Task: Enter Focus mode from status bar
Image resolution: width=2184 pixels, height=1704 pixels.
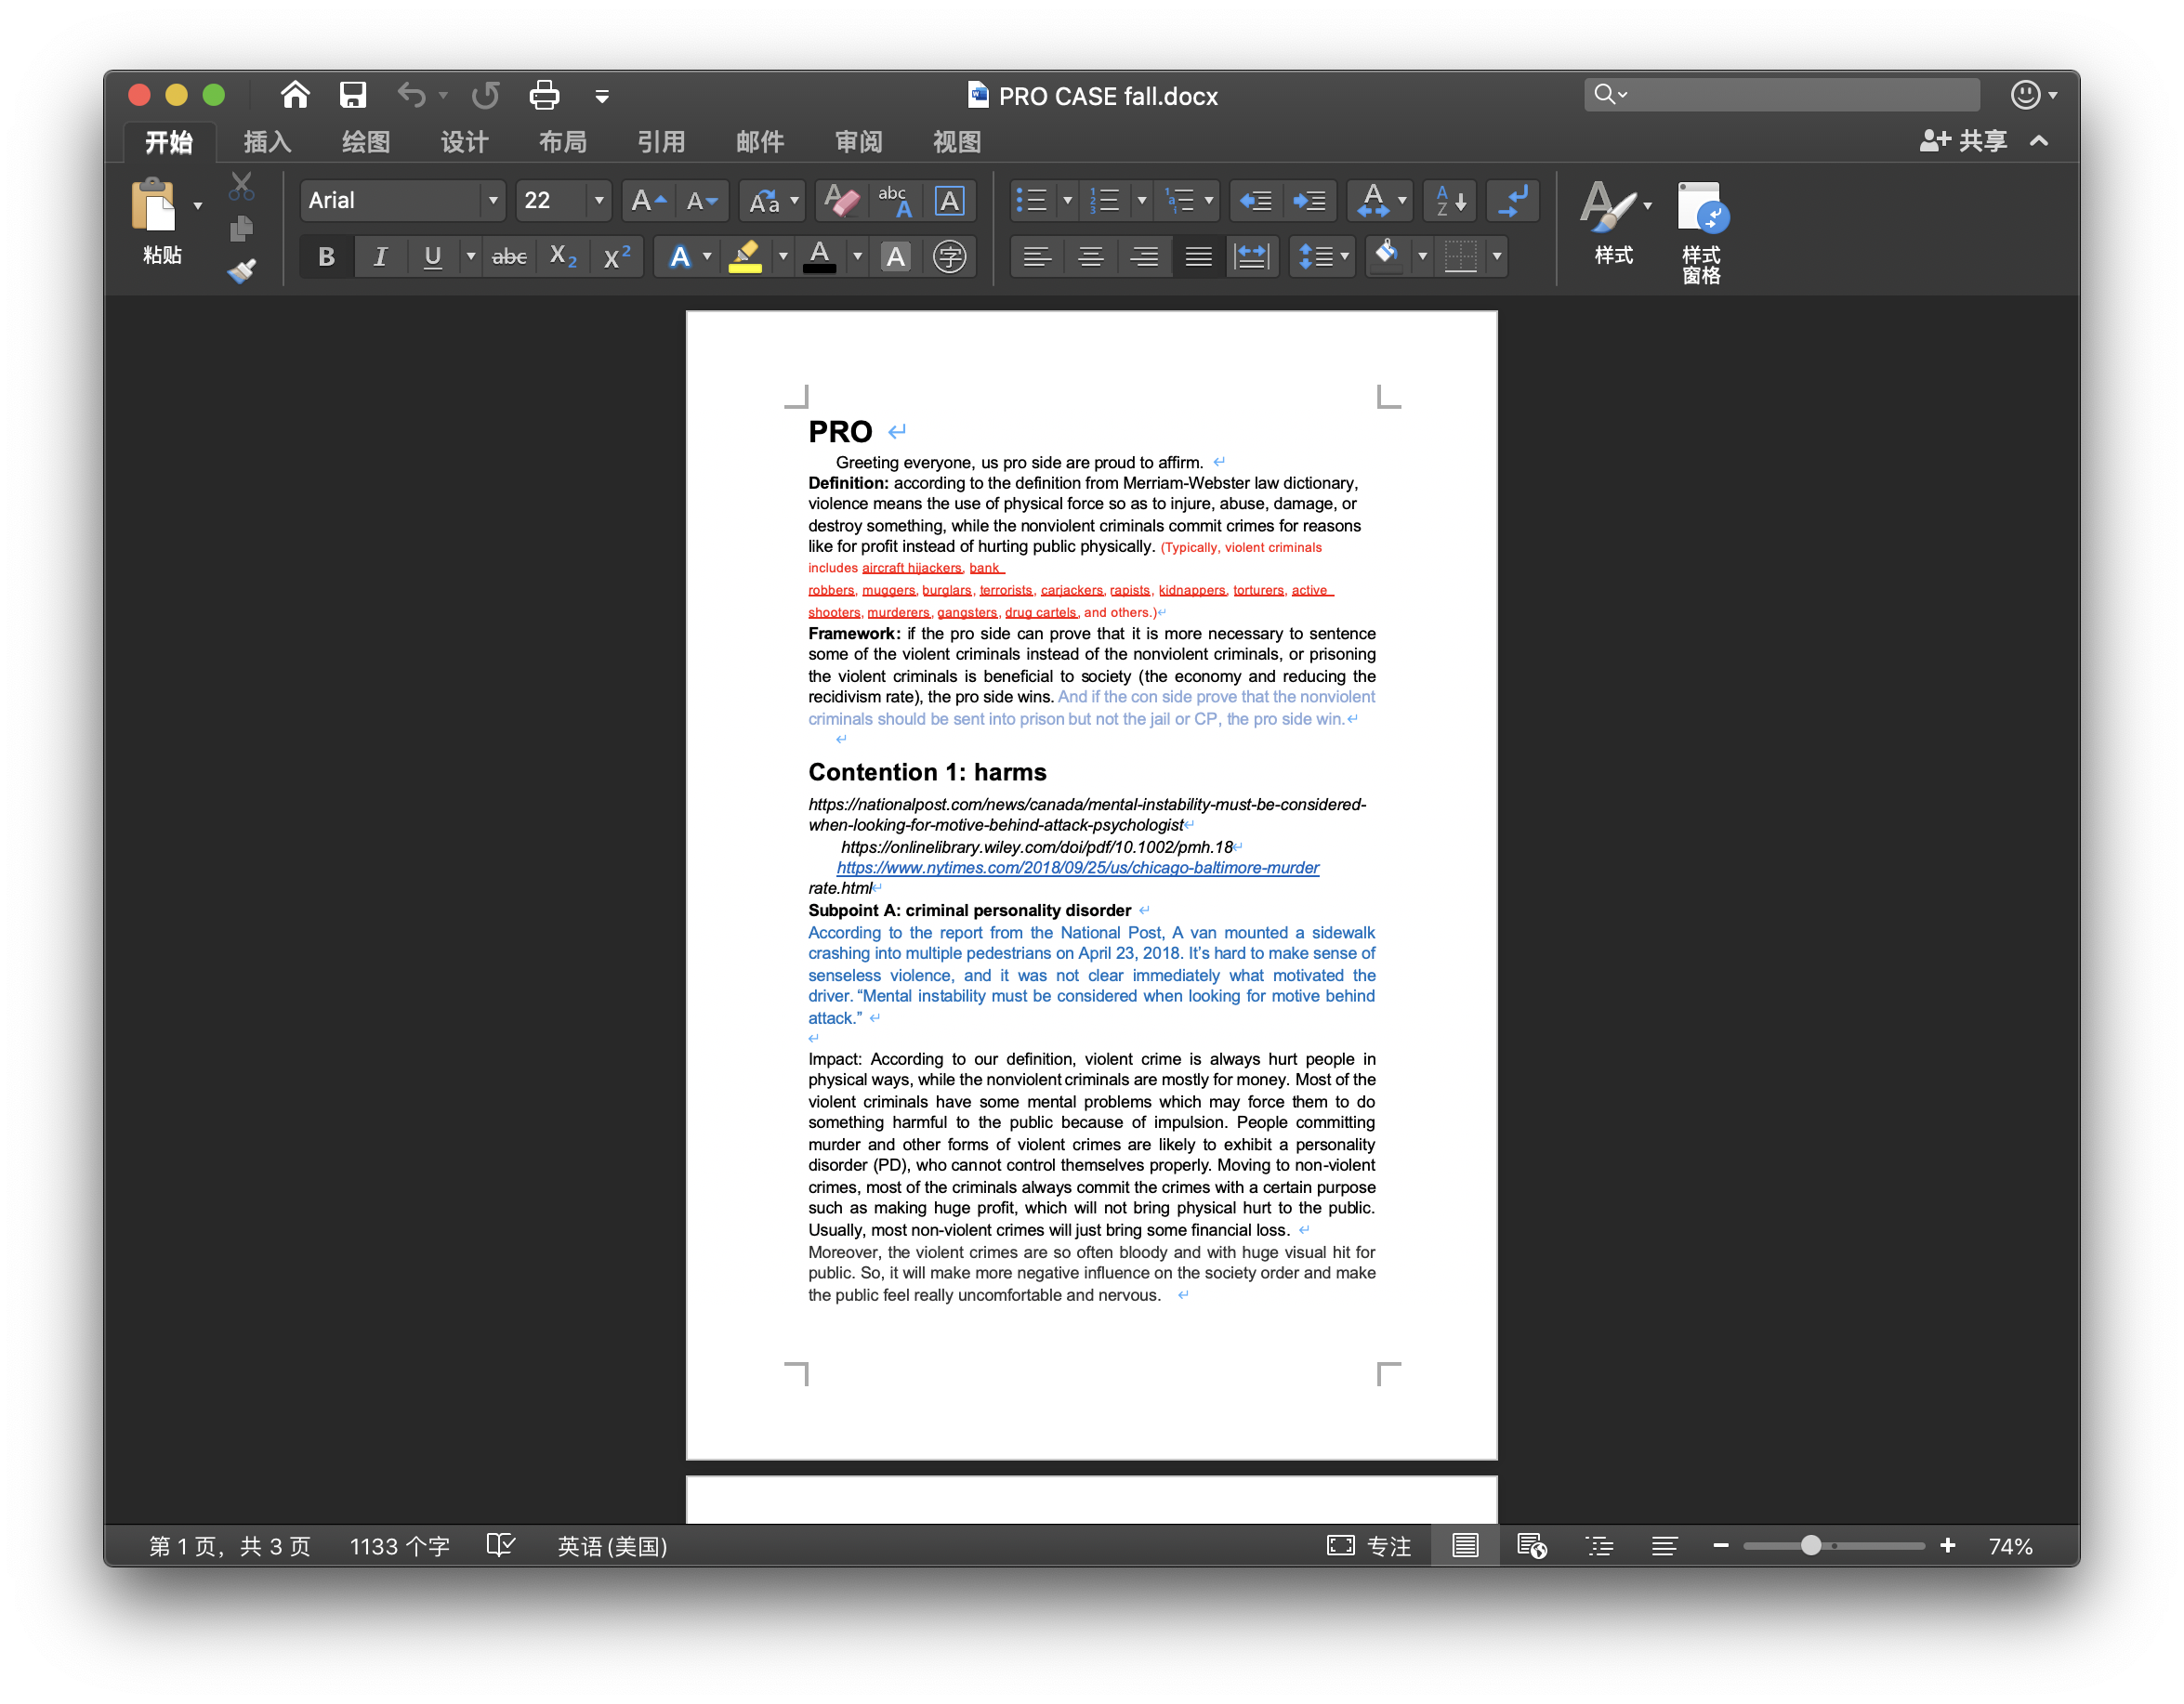Action: point(1369,1546)
